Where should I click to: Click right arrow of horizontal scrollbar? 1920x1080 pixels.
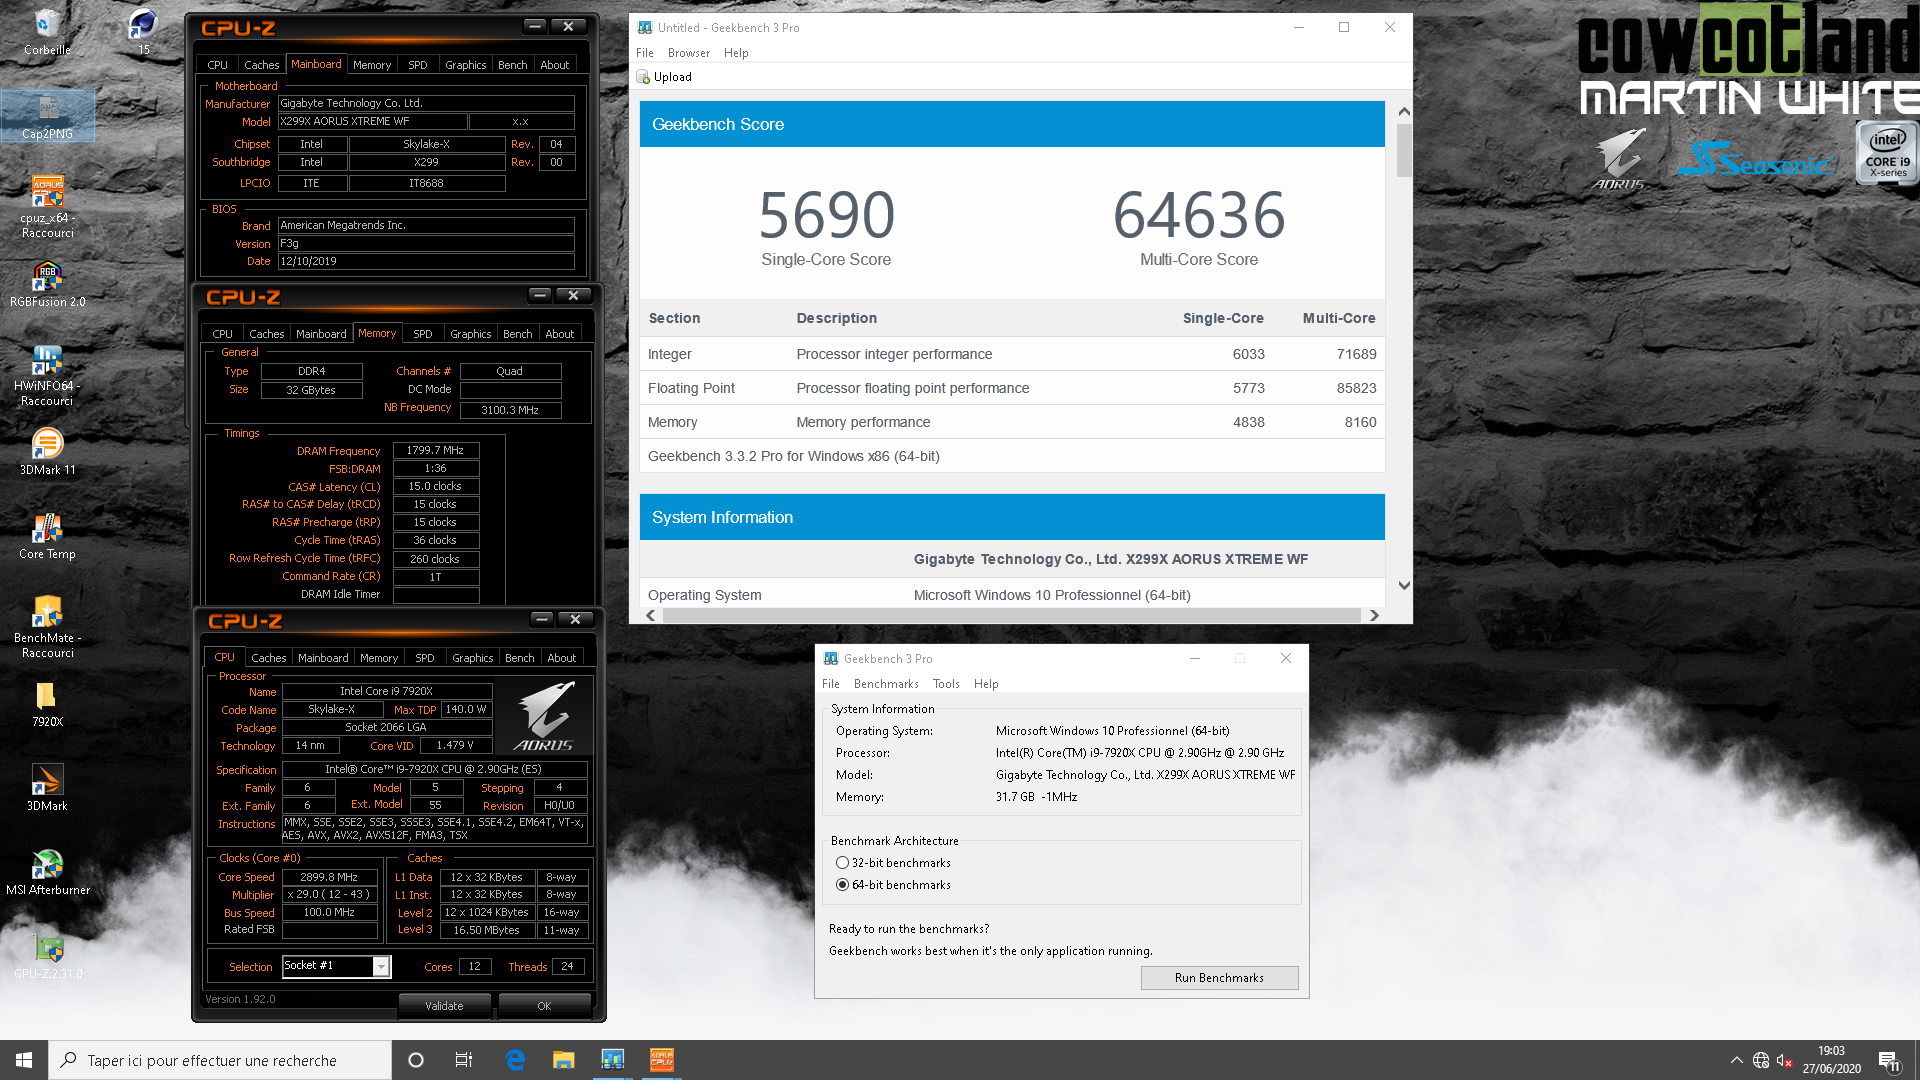tap(1374, 615)
